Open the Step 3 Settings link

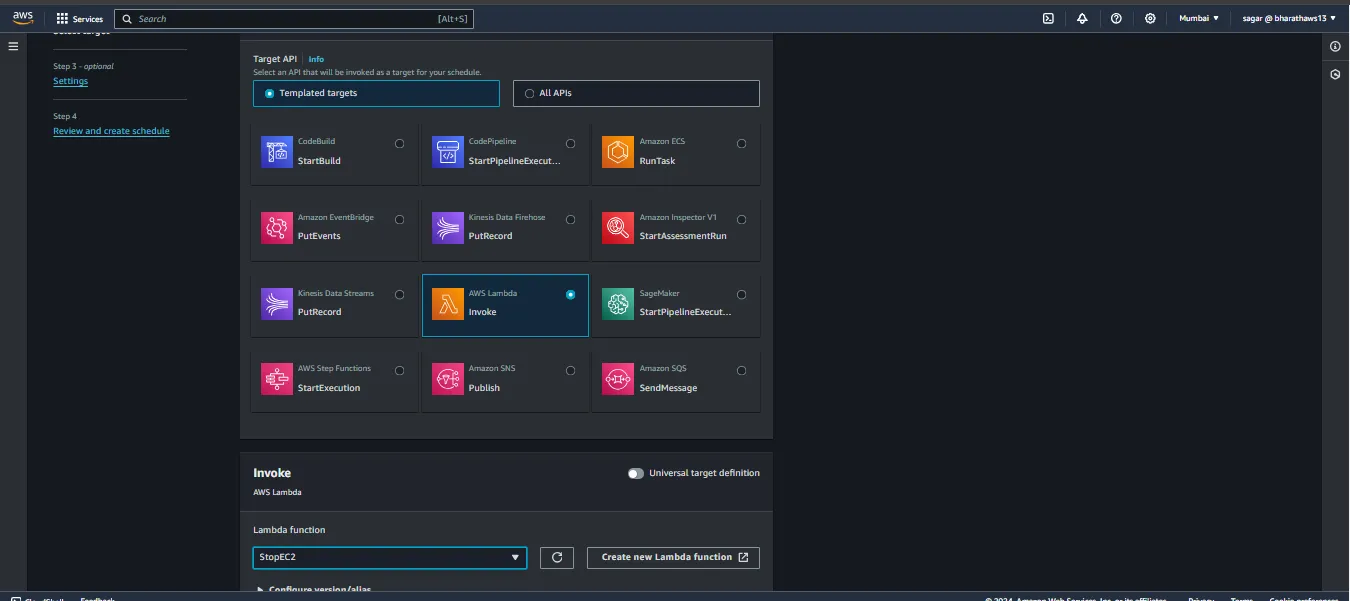[x=70, y=81]
